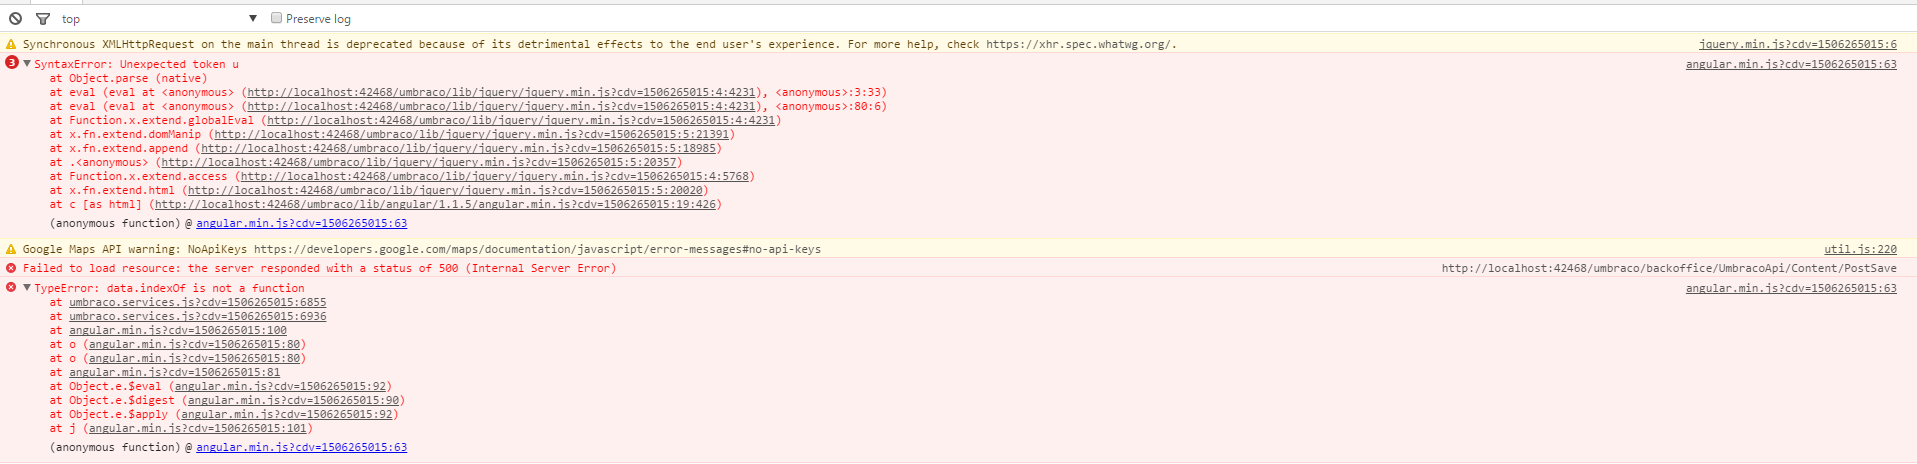Image resolution: width=1917 pixels, height=464 pixels.
Task: Open the globalEval jquery.min.js stack link
Action: coord(520,120)
